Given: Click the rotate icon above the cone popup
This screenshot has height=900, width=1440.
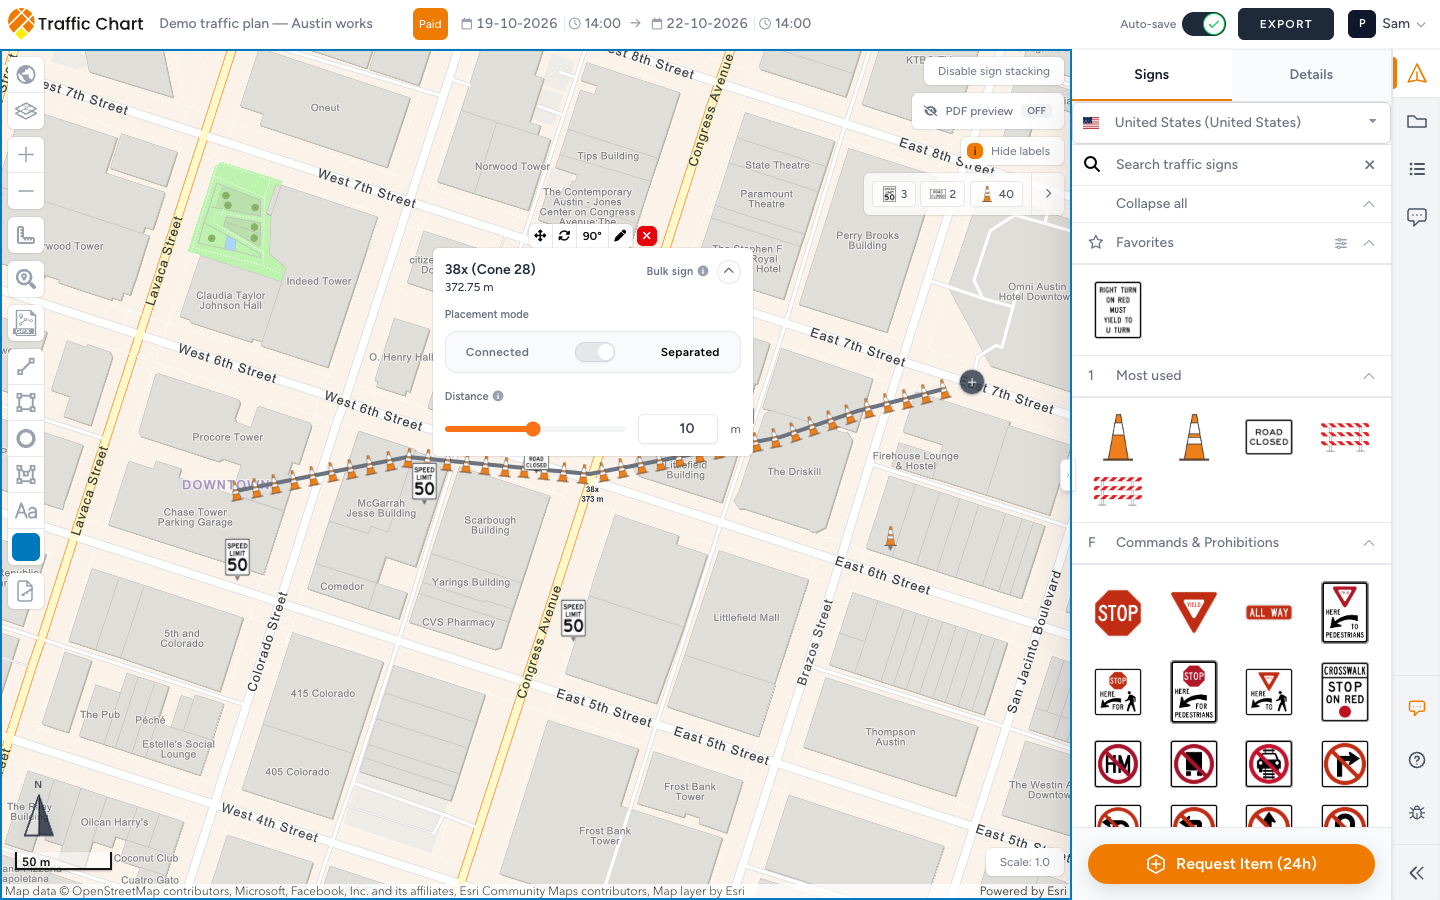Looking at the screenshot, I should tap(564, 236).
